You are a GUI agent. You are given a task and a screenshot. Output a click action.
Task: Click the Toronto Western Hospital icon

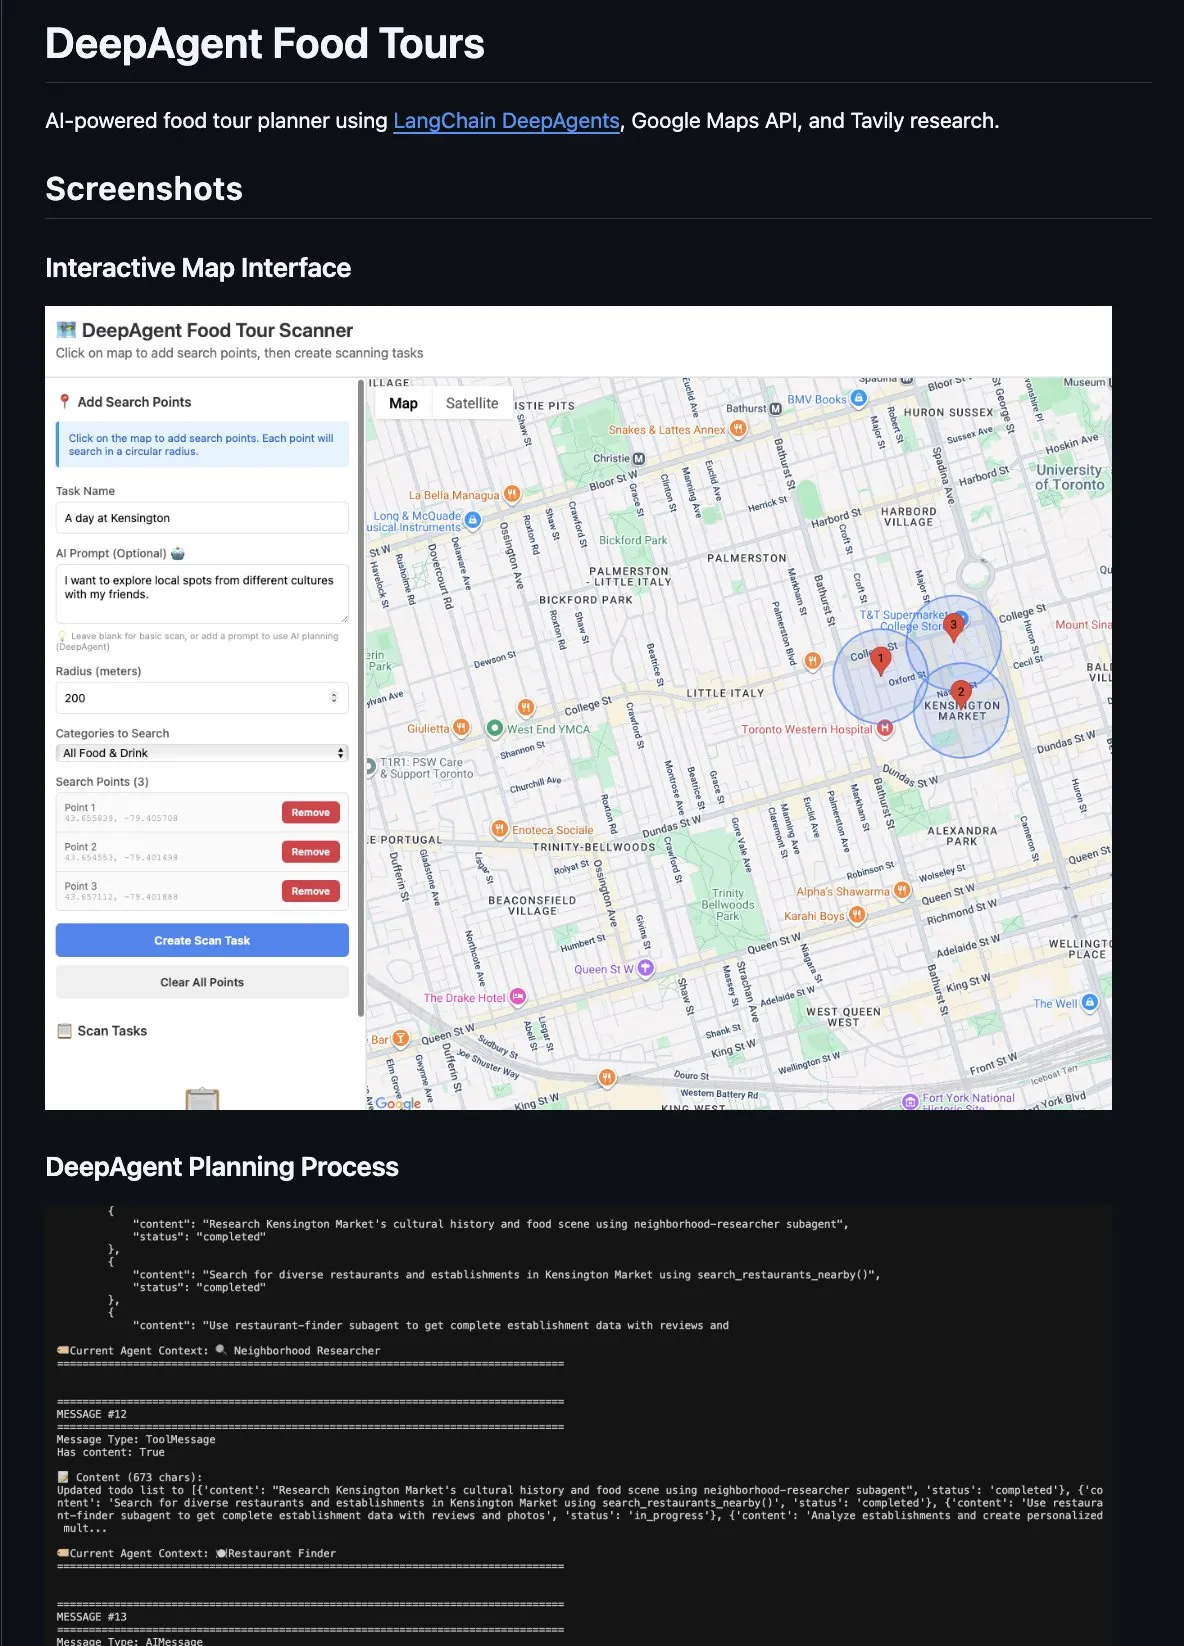click(884, 729)
